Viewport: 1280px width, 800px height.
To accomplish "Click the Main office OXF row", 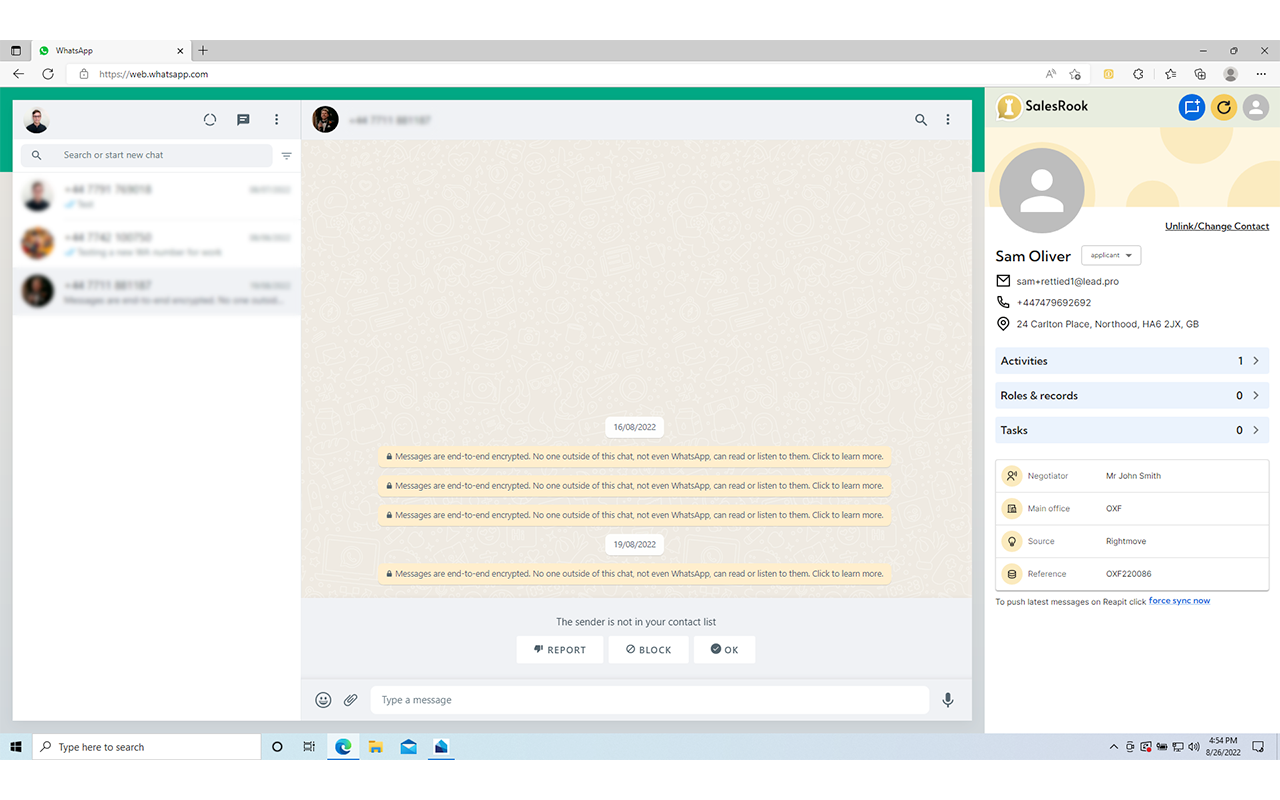I will click(1132, 509).
